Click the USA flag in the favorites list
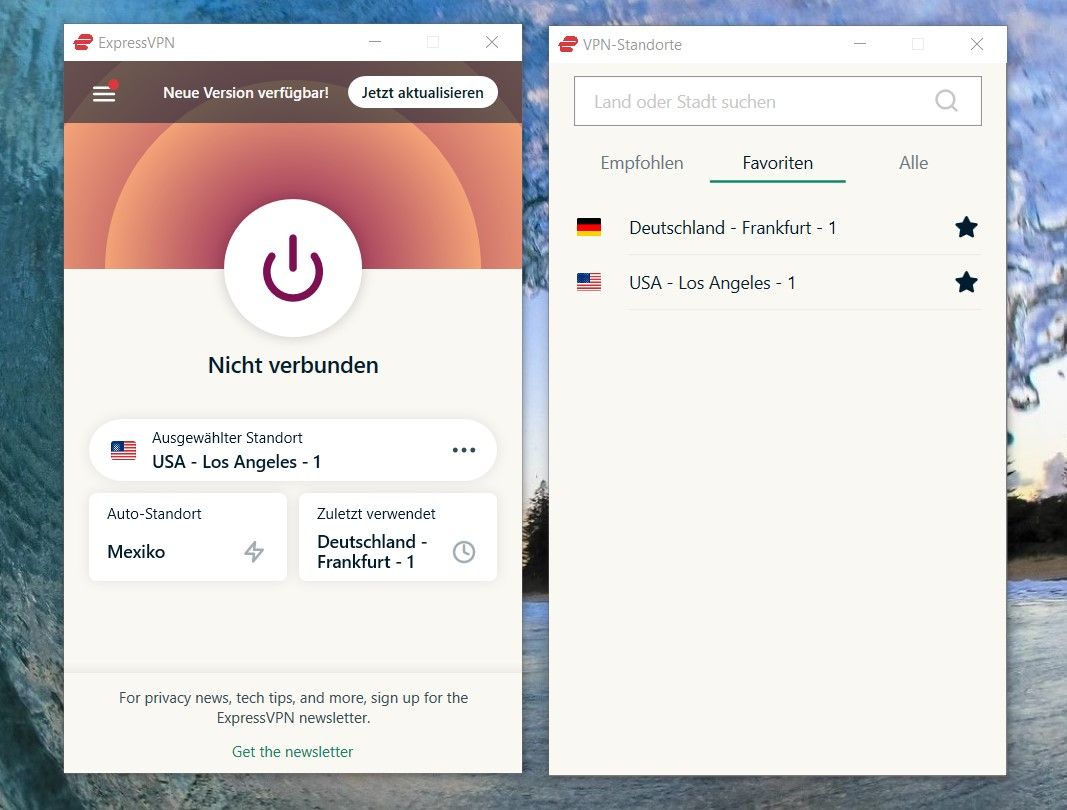The image size is (1067, 810). point(589,282)
